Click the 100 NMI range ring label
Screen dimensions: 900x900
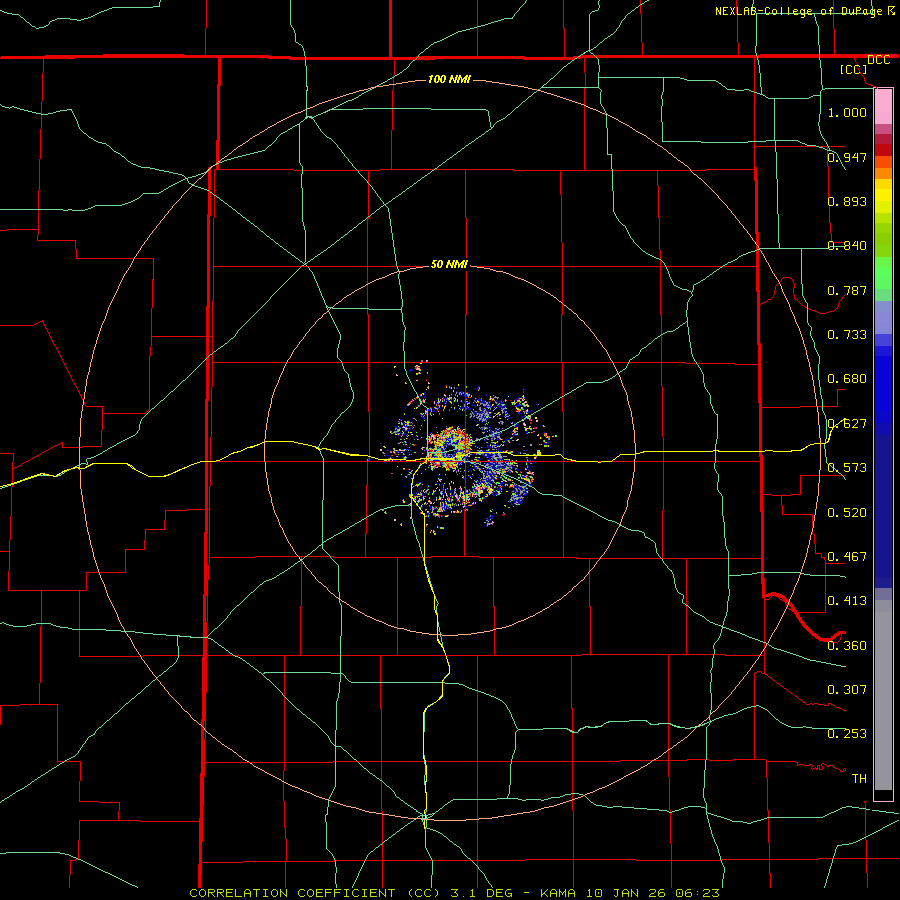pyautogui.click(x=449, y=79)
